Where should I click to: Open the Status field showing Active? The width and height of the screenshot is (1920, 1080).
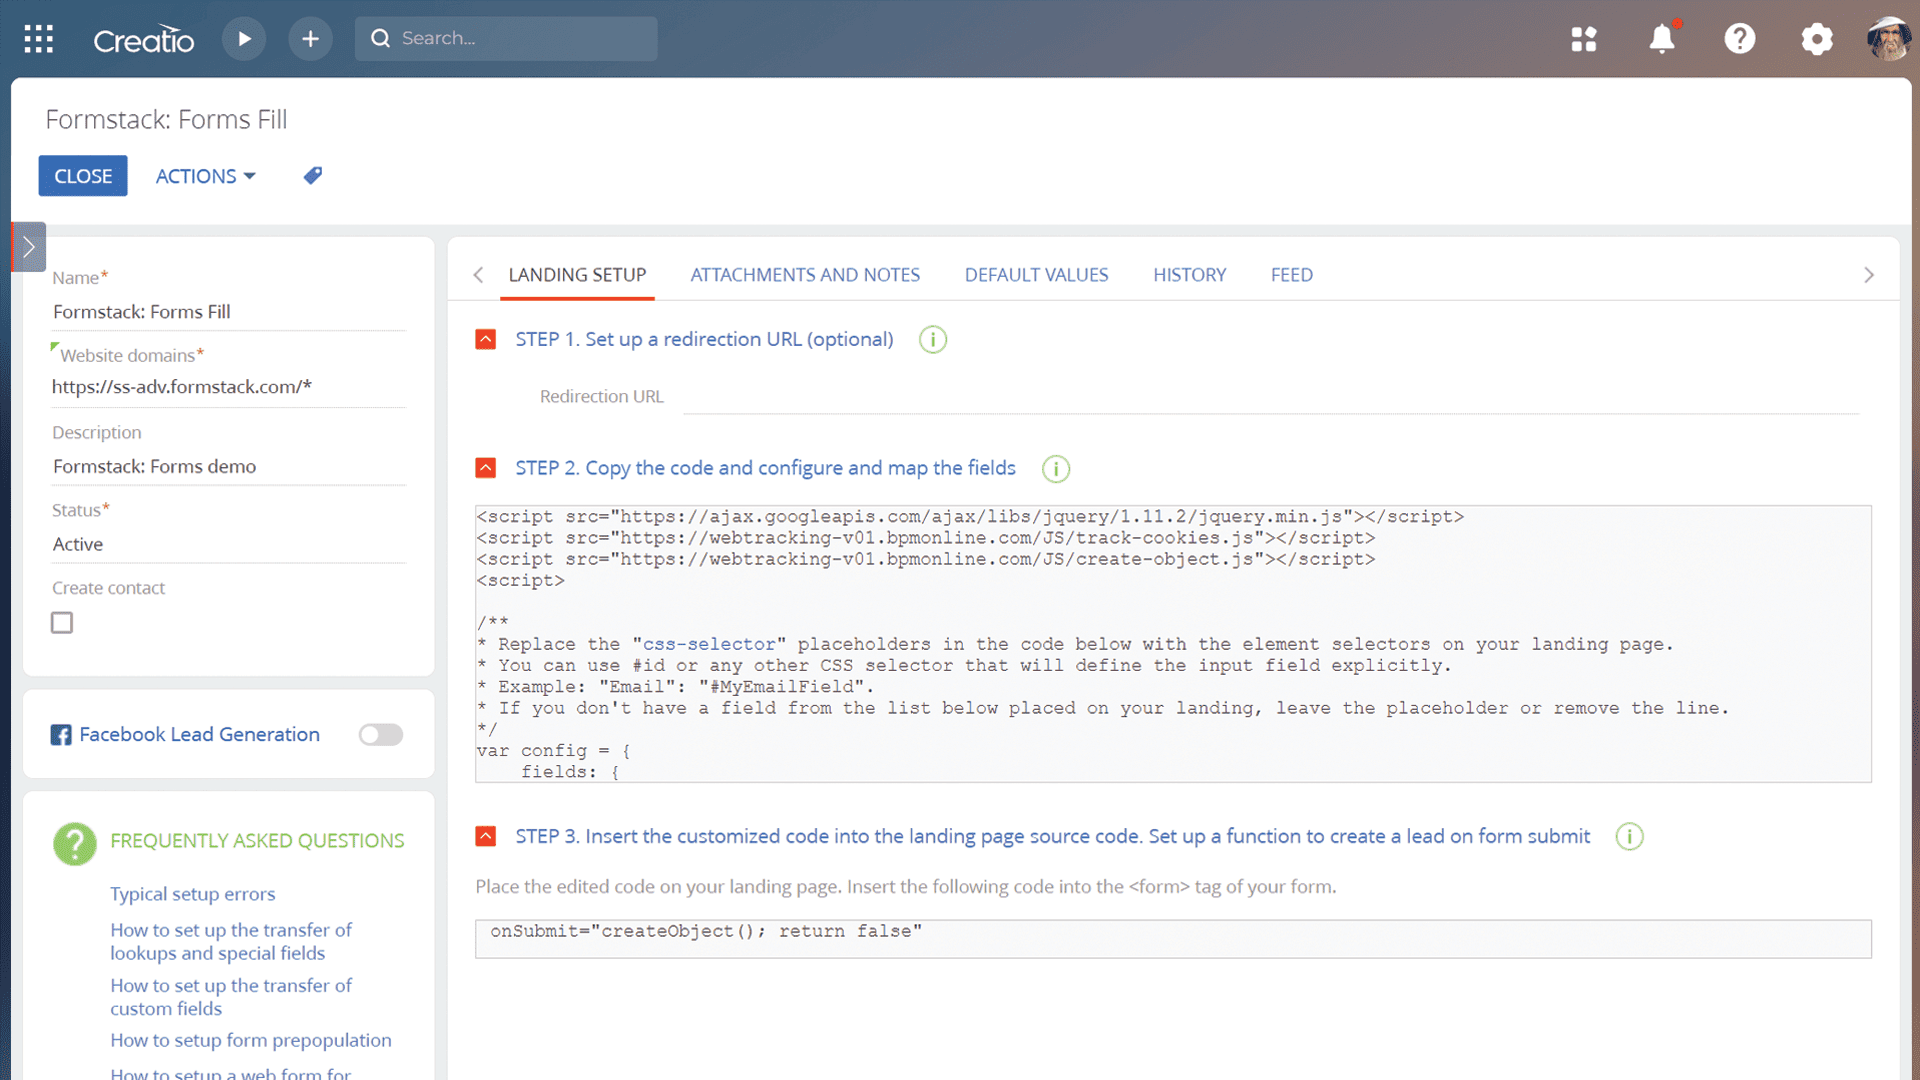tap(228, 544)
